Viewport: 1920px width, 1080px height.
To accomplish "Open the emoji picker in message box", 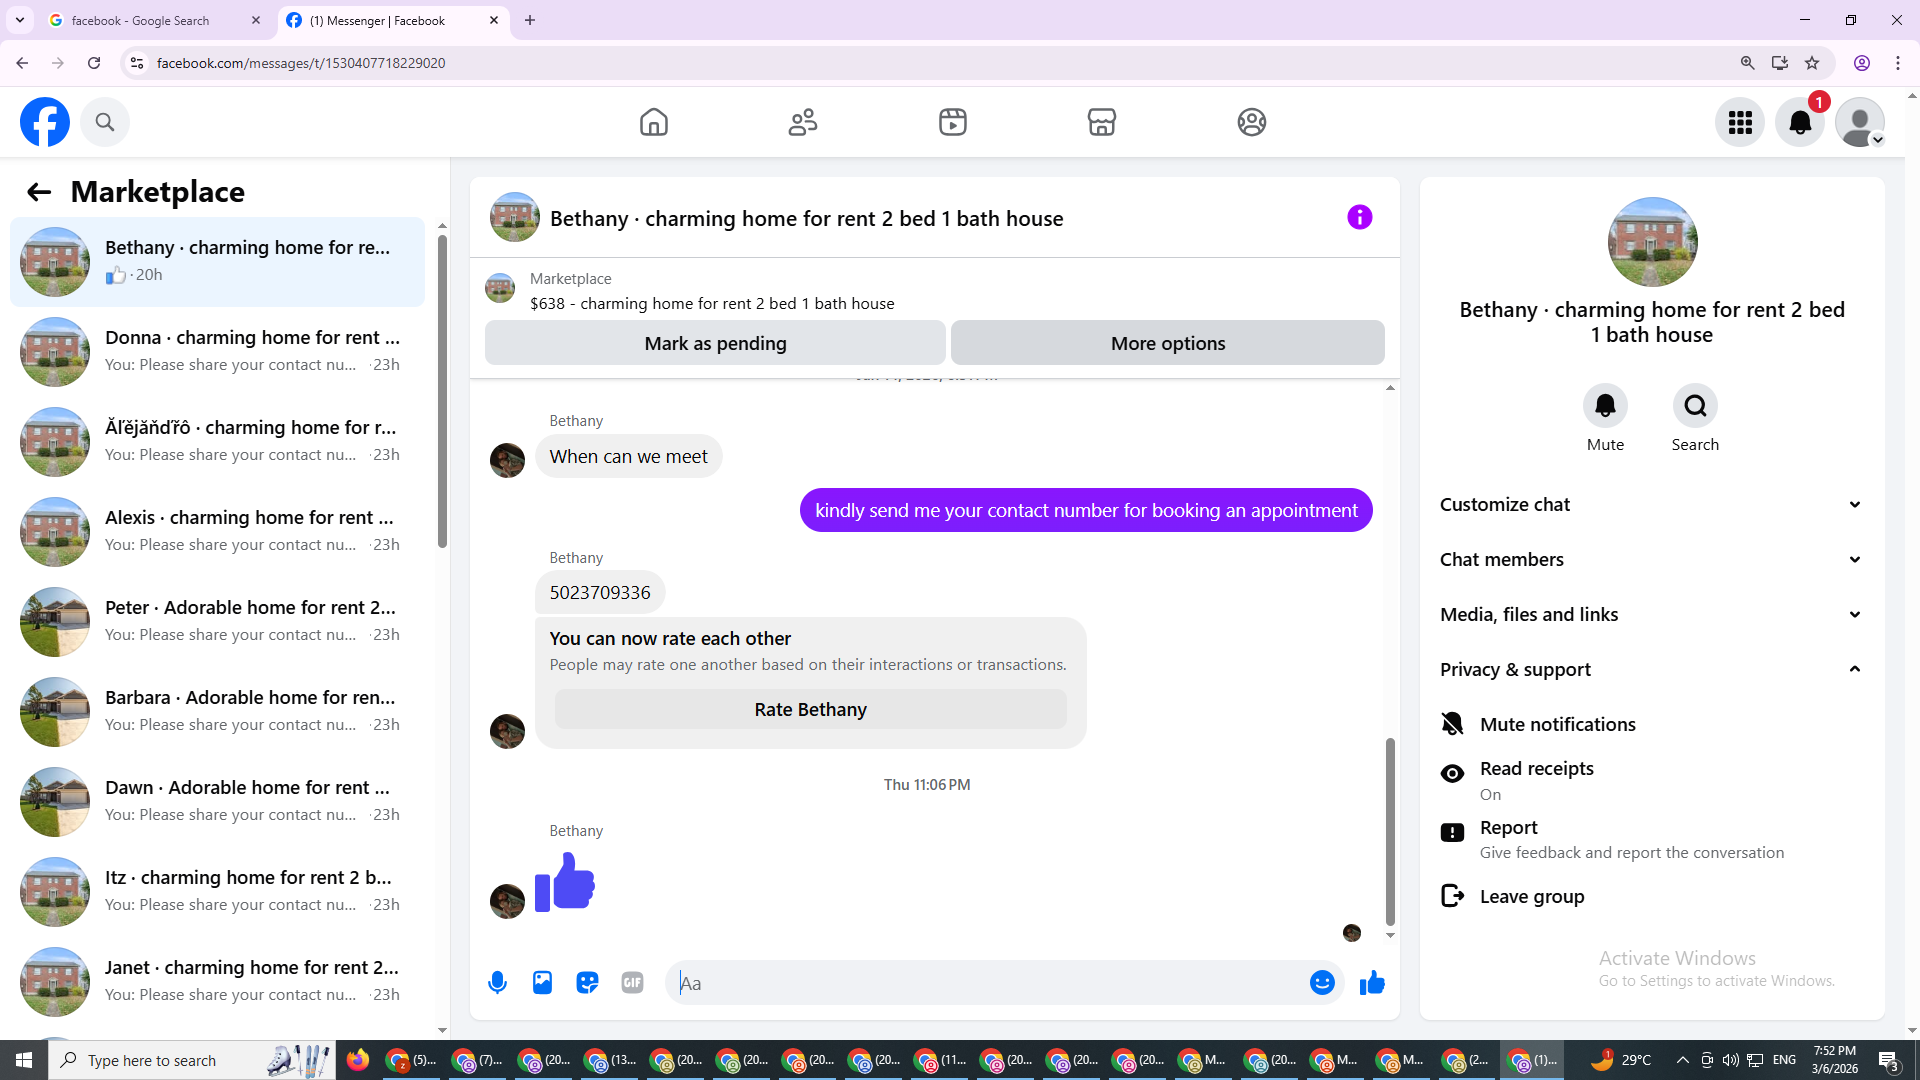I will coord(1322,983).
